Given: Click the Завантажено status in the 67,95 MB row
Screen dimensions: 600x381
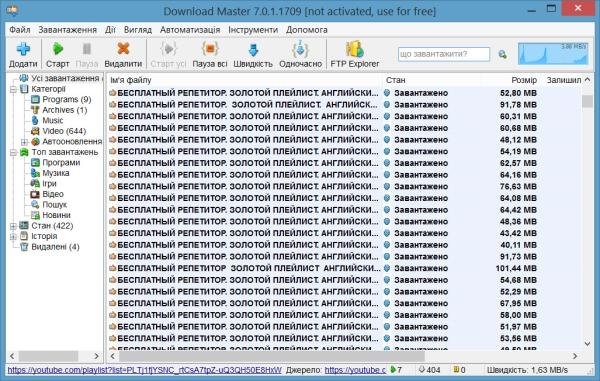Looking at the screenshot, I should (421, 303).
